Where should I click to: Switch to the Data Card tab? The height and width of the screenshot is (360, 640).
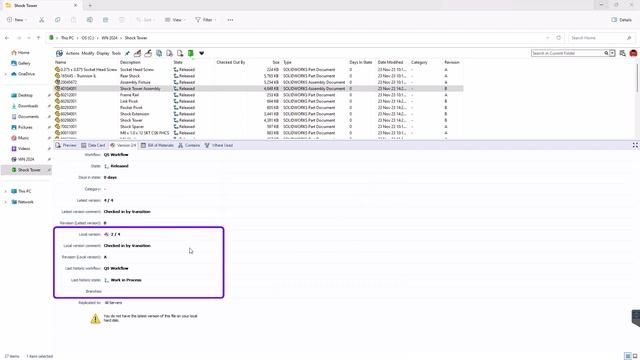(93, 145)
